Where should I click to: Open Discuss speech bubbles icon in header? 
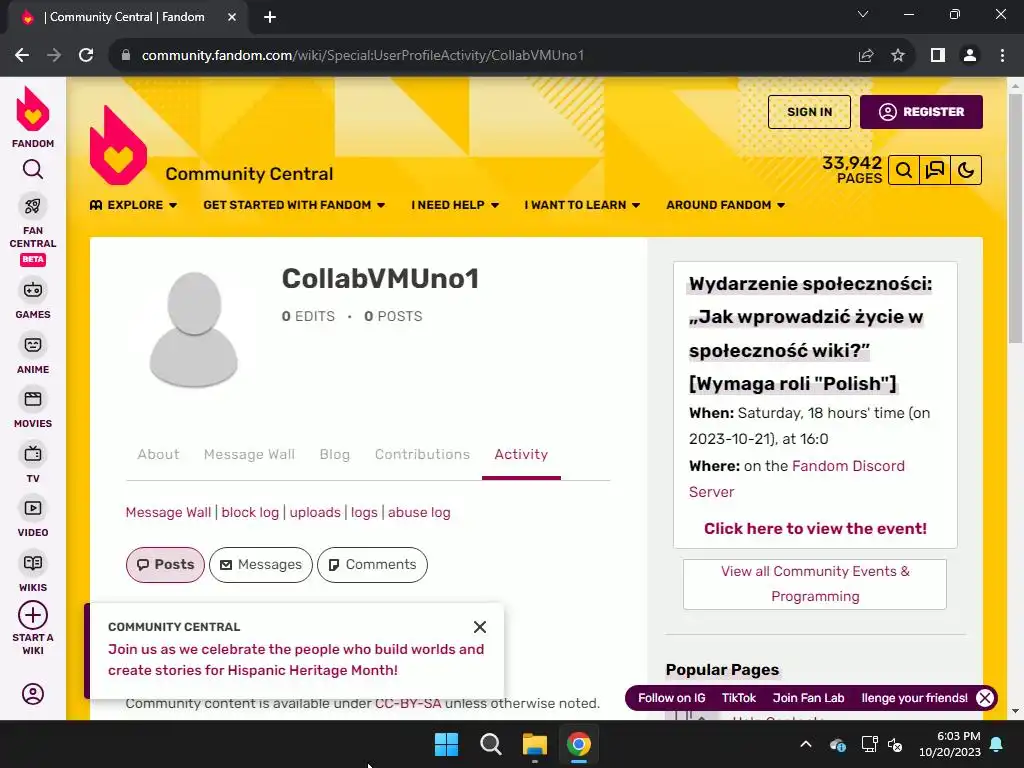point(935,170)
